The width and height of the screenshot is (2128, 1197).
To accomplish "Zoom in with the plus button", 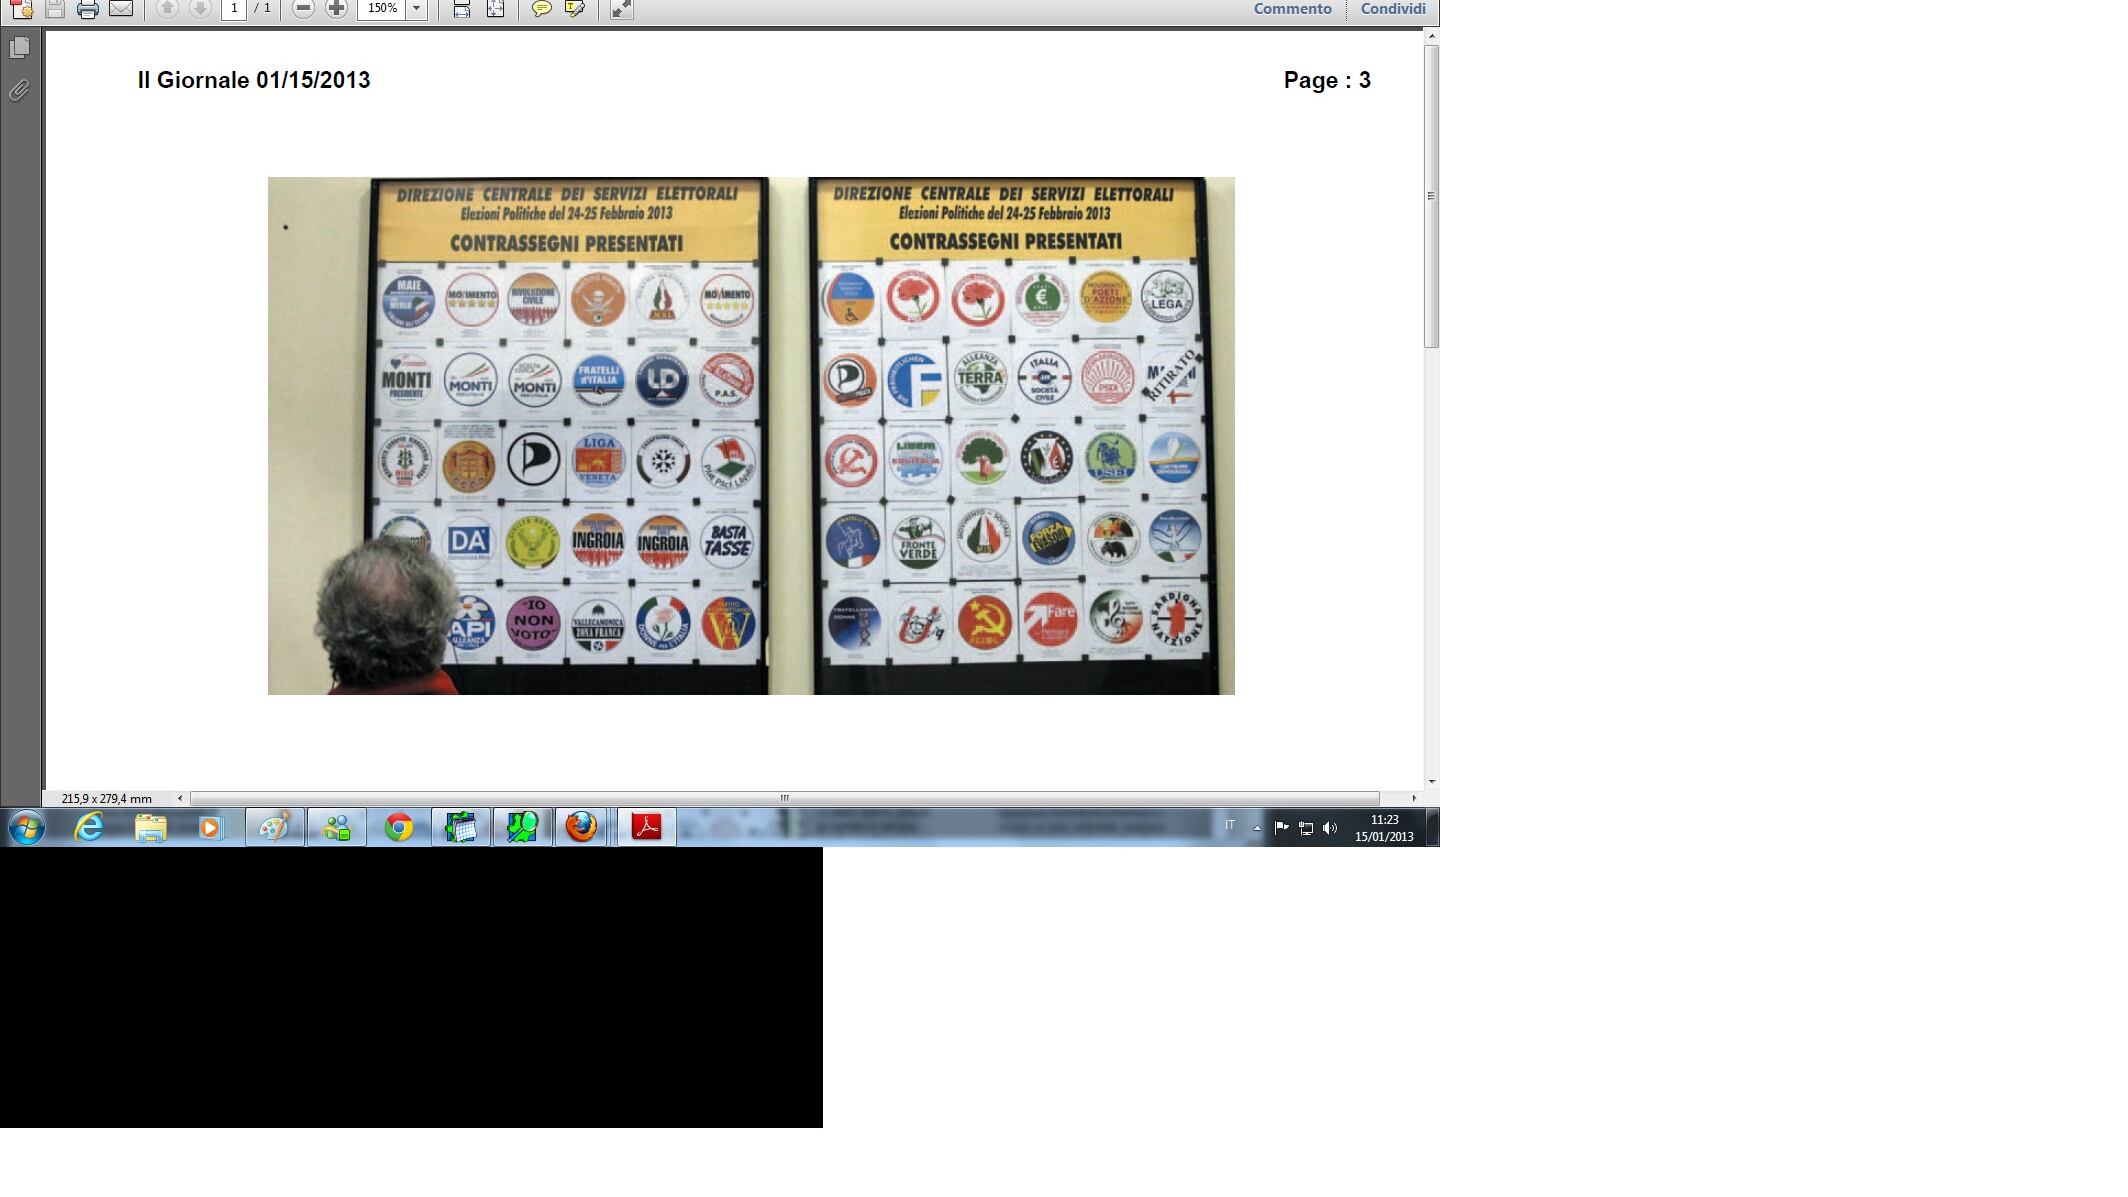I will pyautogui.click(x=336, y=9).
